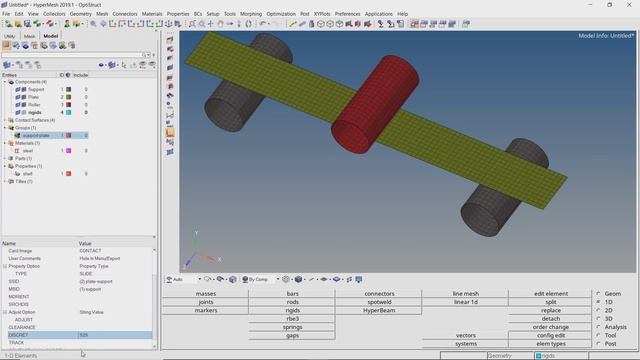
Task: Click the highlighted orange icon in vertical toolbar
Action: (x=170, y=133)
